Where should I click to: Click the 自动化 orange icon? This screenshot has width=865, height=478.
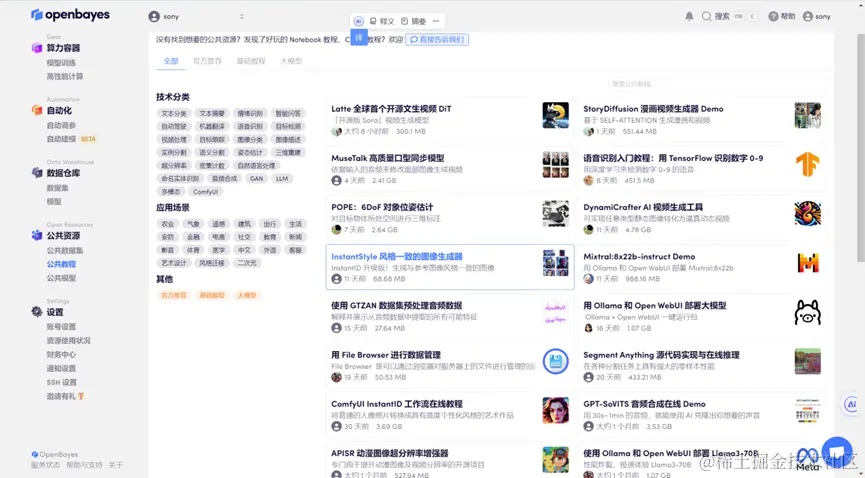[x=37, y=110]
